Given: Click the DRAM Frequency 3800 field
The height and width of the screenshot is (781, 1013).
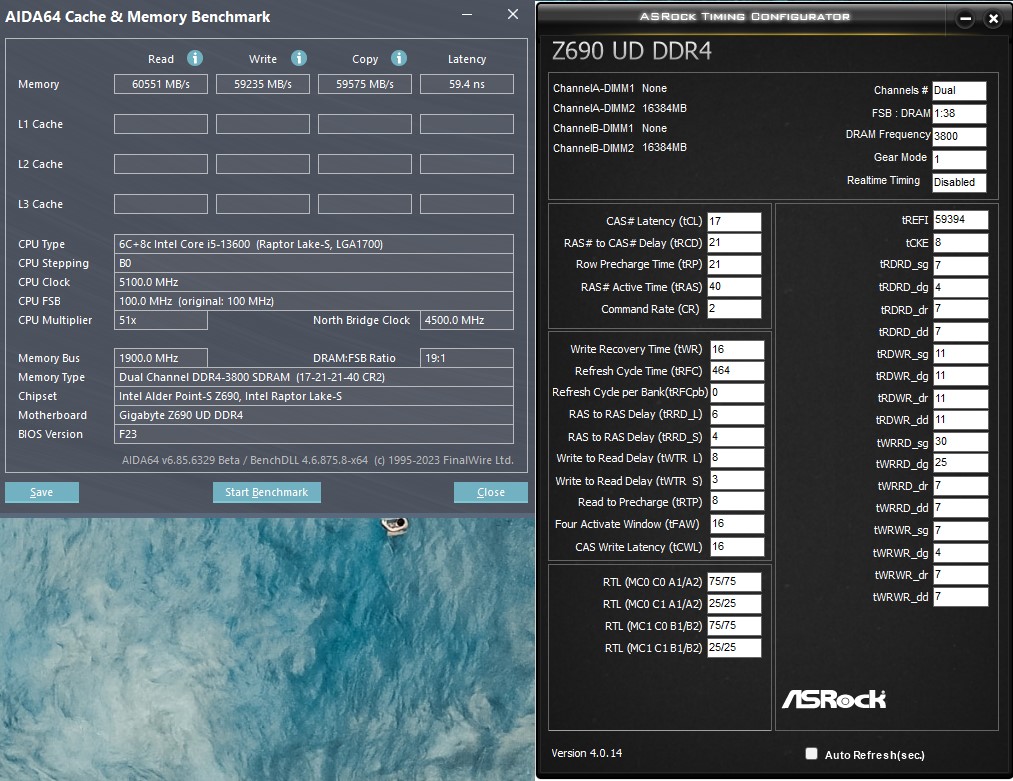Looking at the screenshot, I should [x=959, y=136].
